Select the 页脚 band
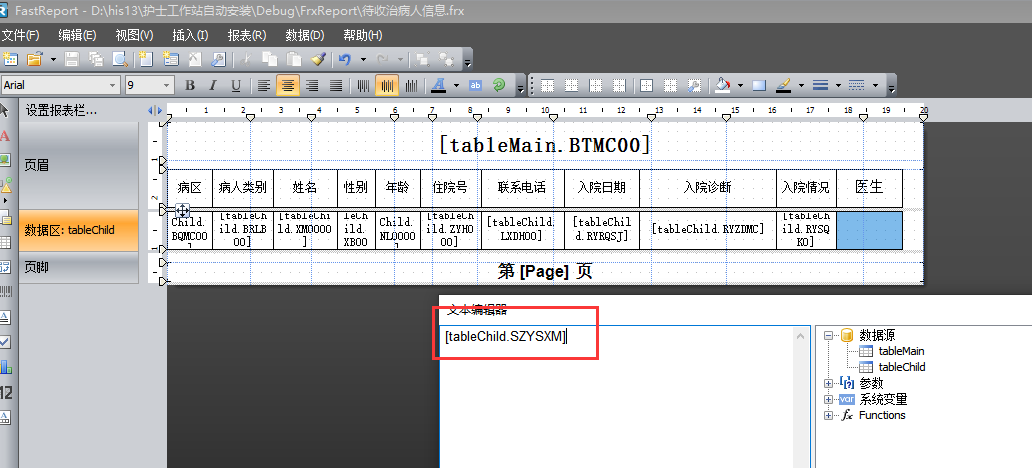1032x468 pixels. coord(79,267)
